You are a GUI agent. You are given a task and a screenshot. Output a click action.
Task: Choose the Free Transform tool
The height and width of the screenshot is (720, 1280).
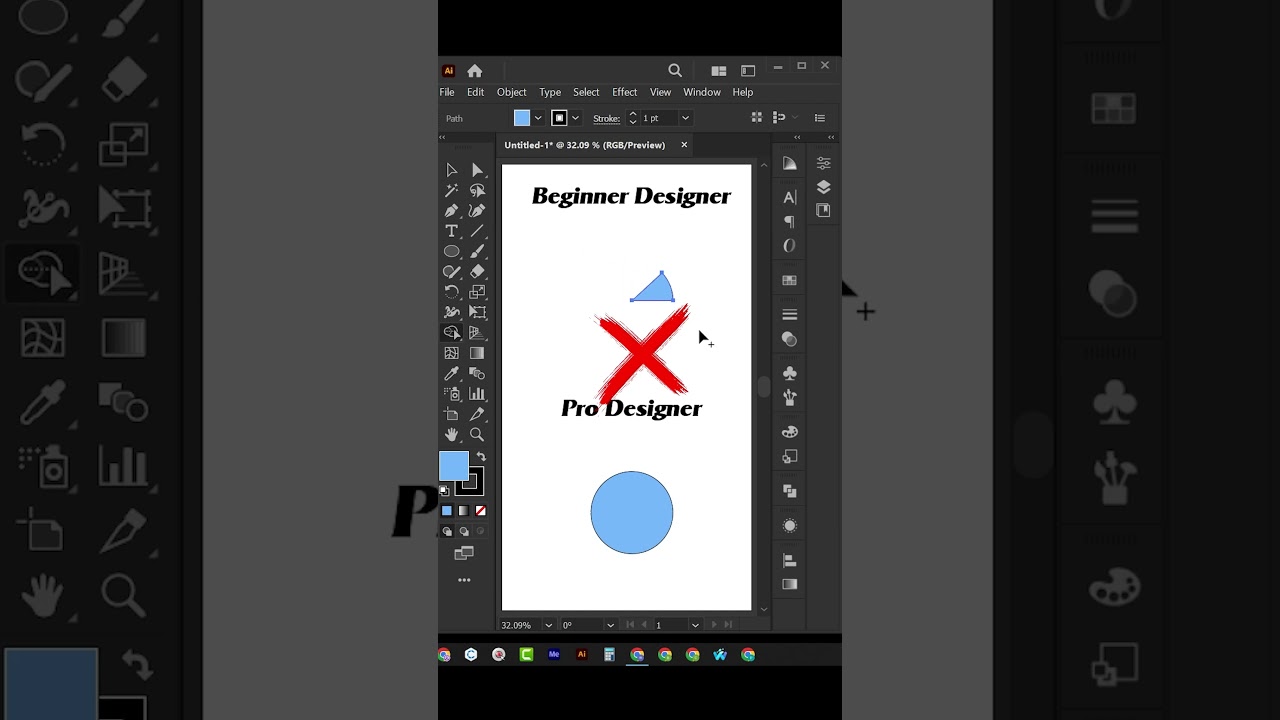[x=477, y=312]
